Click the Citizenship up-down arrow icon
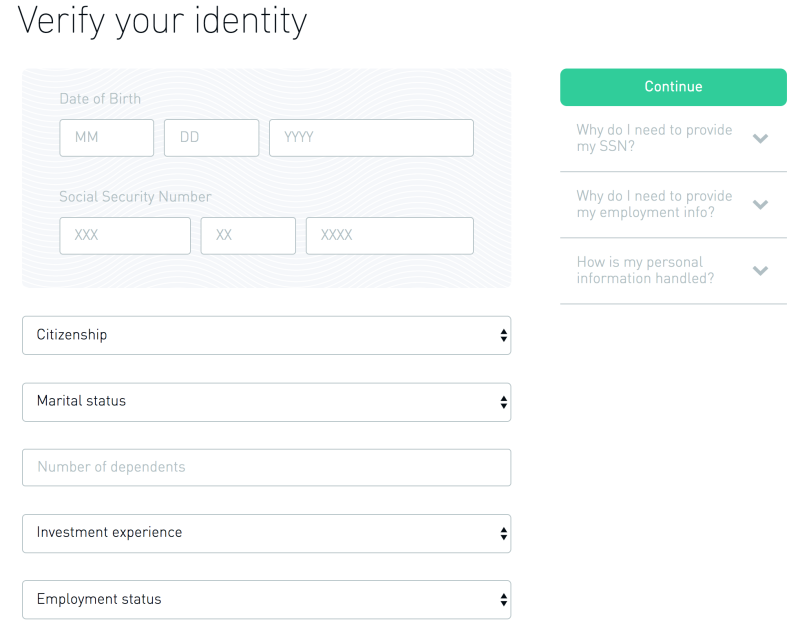The image size is (800, 634). [x=504, y=335]
